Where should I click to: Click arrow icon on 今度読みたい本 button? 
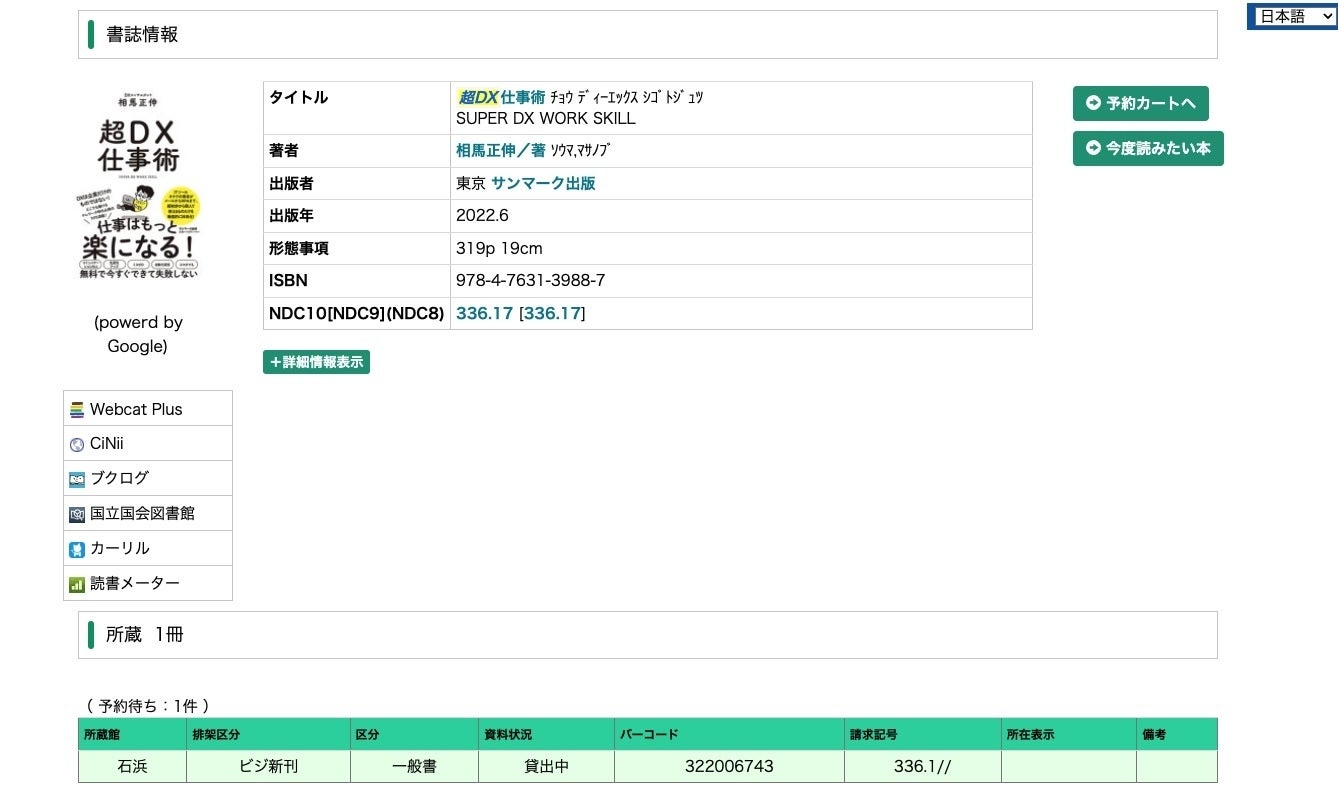1093,148
